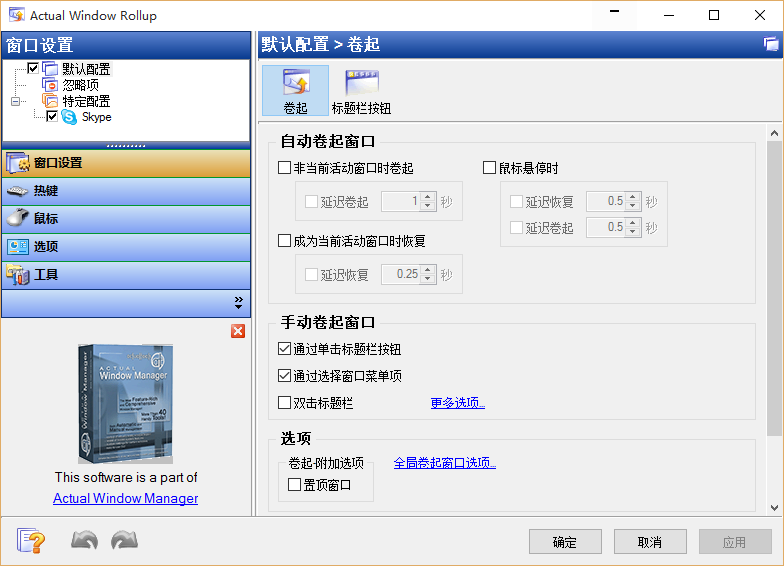Screen dimensions: 784x566
Task: Enable 非当前活动窗口时卷起 checkbox
Action: tap(284, 168)
